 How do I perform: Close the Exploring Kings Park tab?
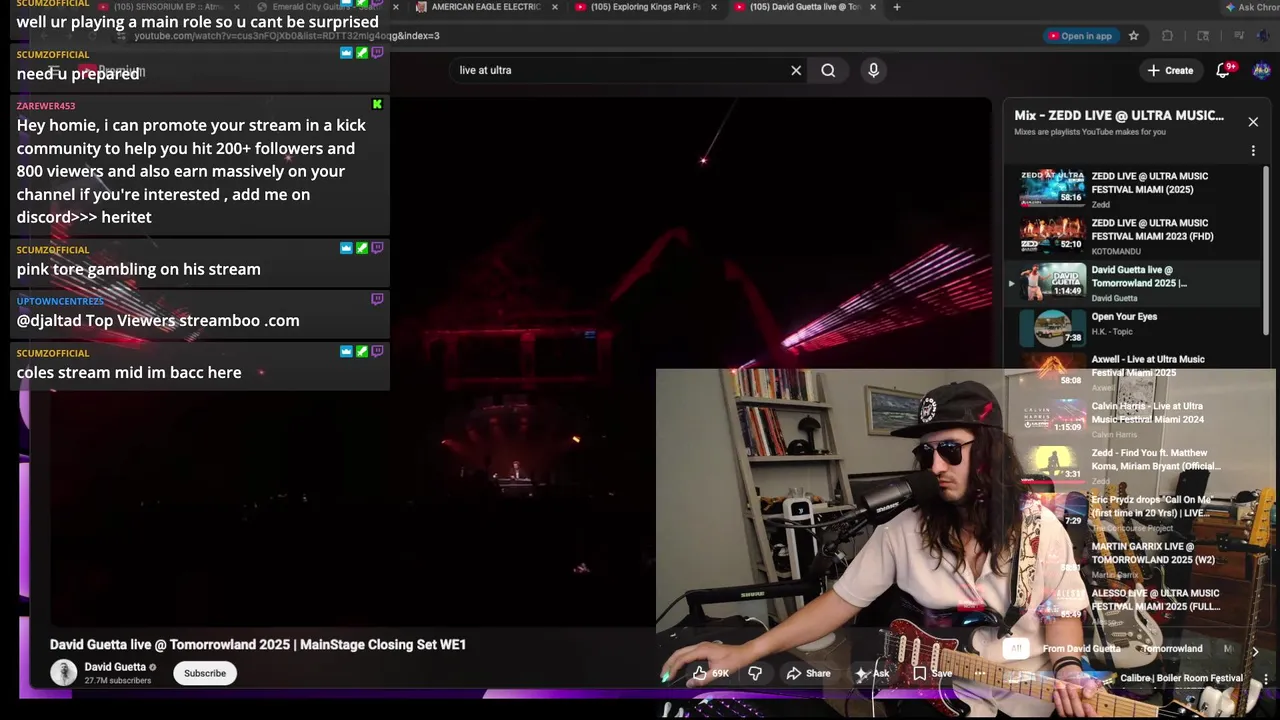click(712, 7)
